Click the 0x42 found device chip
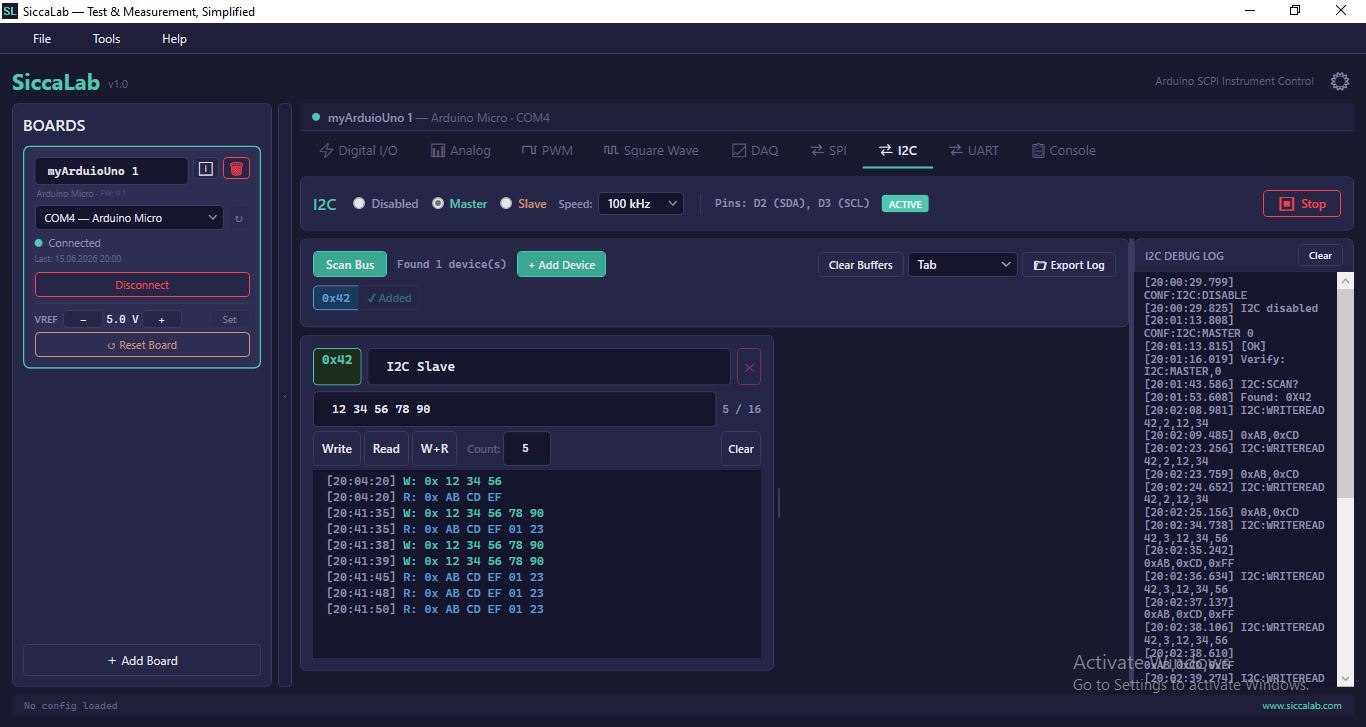The image size is (1366, 727). (336, 297)
